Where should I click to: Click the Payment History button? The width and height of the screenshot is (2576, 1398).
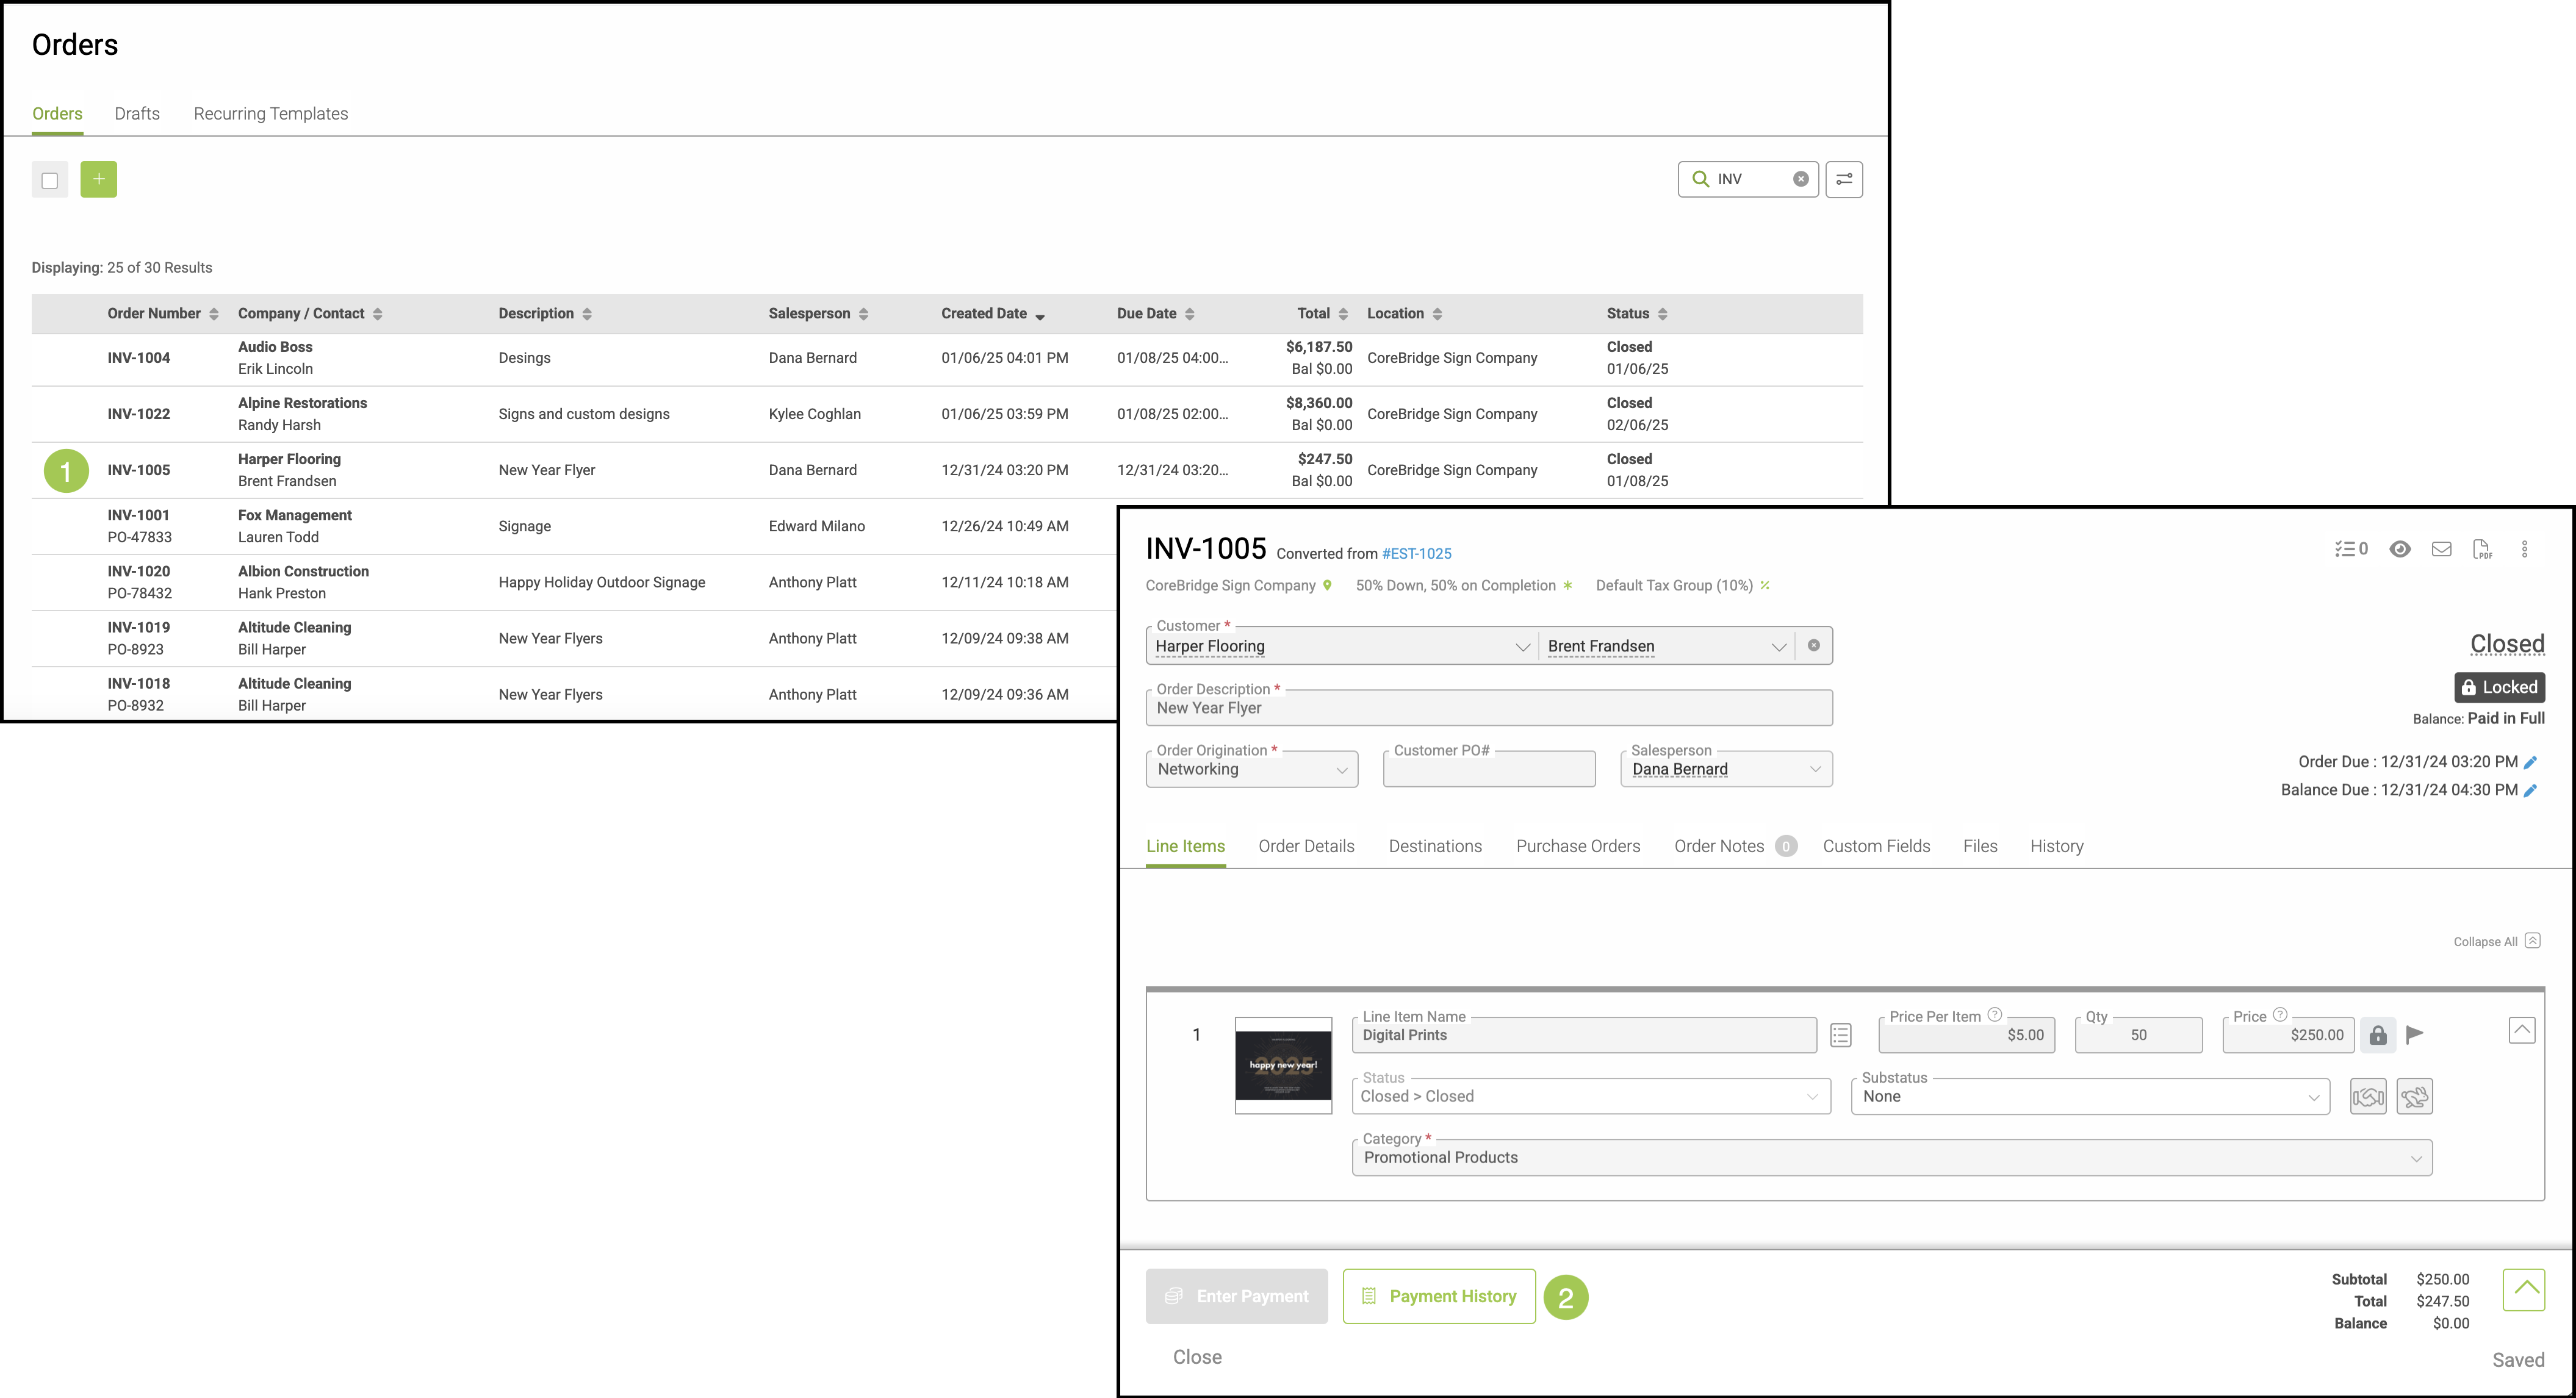[x=1438, y=1296]
